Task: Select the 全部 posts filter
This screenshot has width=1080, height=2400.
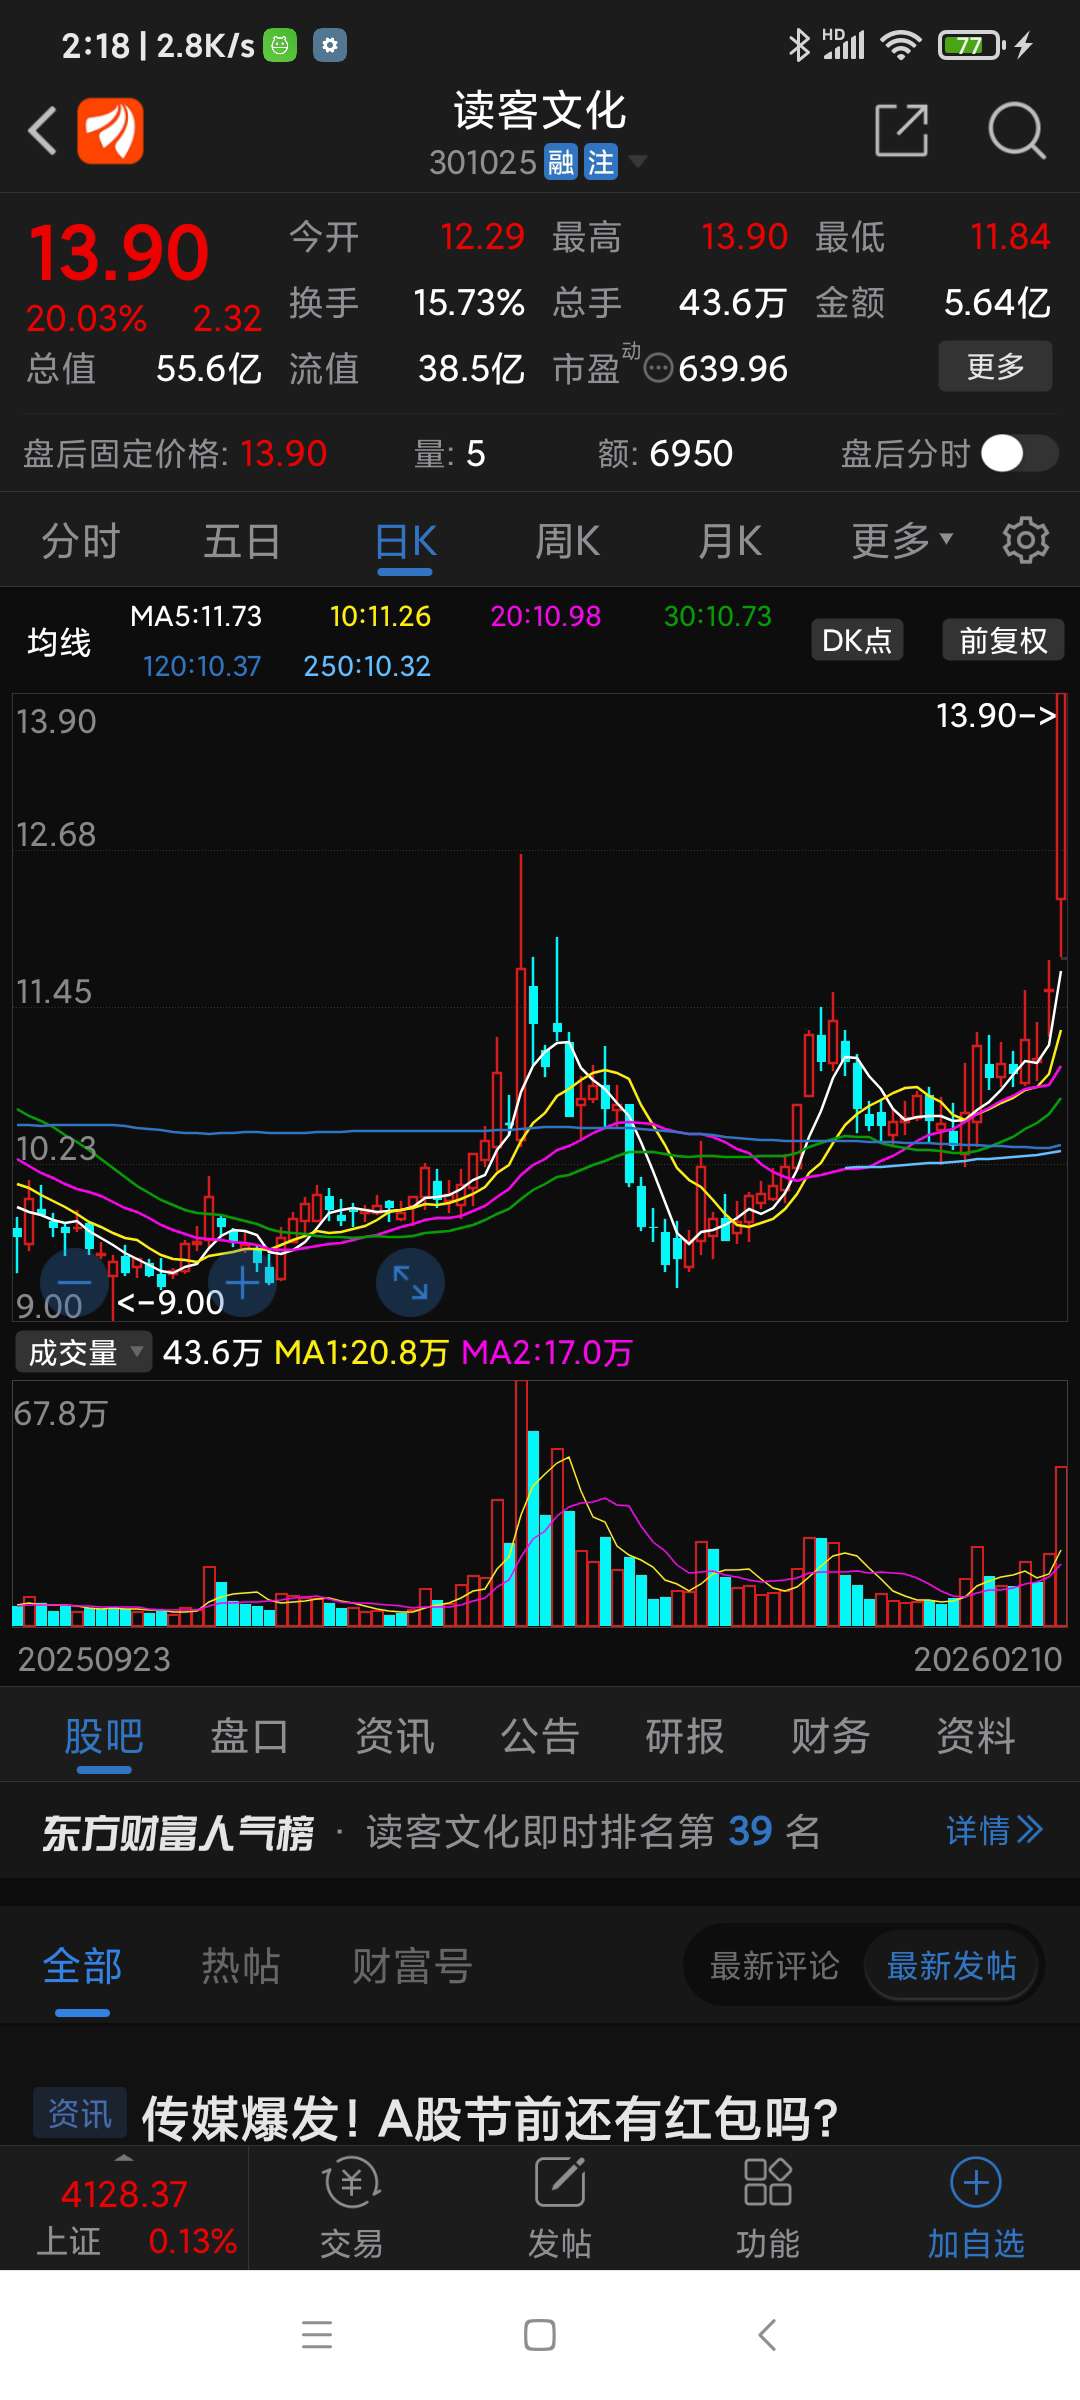Action: [82, 1965]
